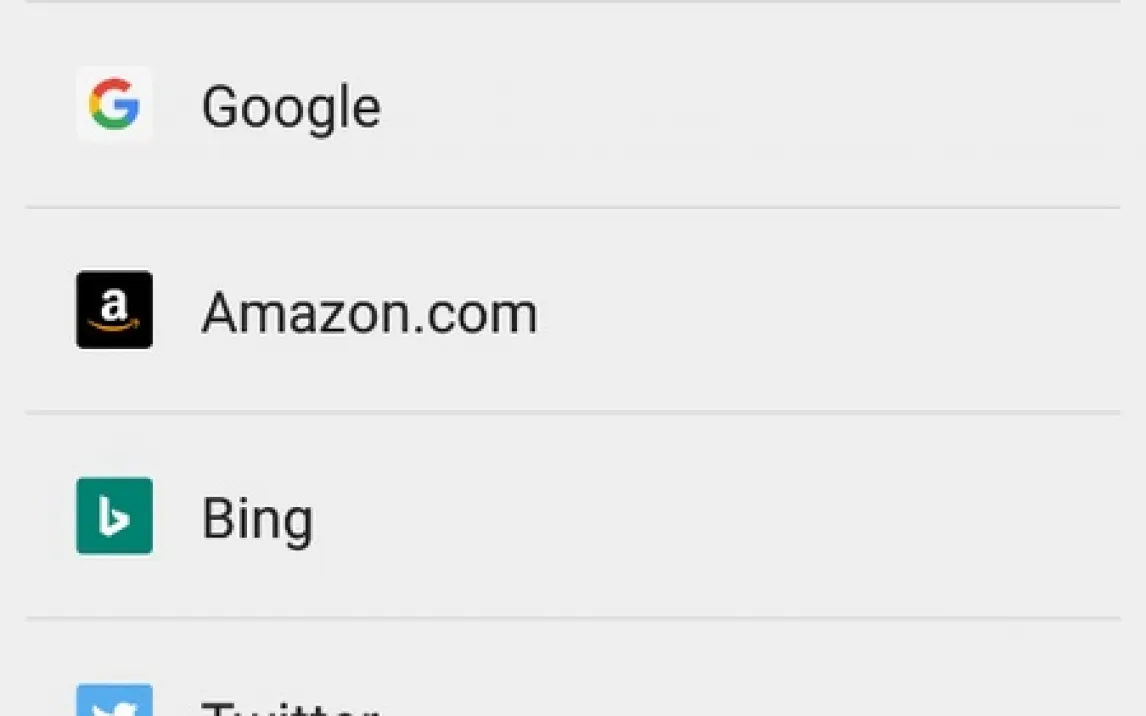Select the Google list row
This screenshot has width=1146, height=716.
point(572,105)
